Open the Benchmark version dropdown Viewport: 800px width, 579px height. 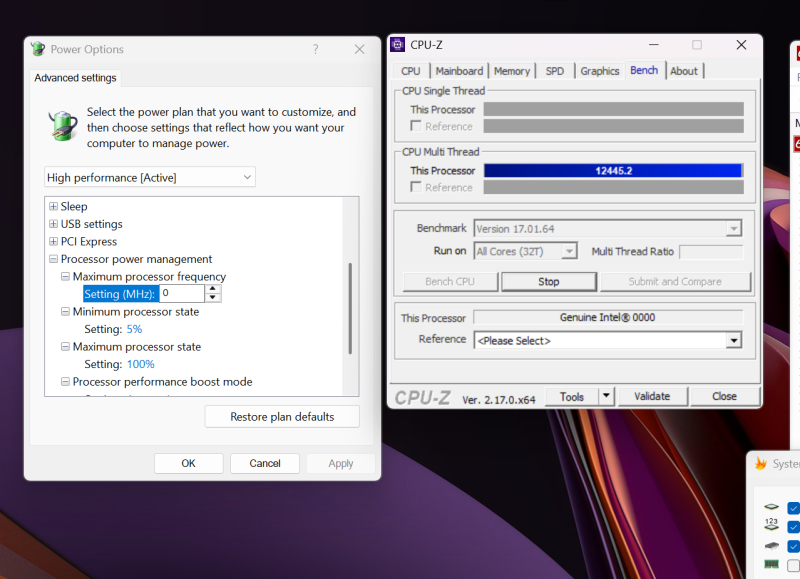click(734, 229)
